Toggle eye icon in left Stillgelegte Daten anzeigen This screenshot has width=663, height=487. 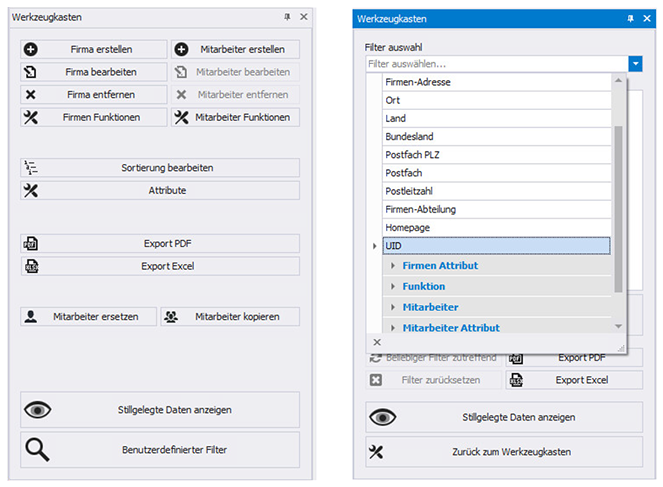[38, 410]
